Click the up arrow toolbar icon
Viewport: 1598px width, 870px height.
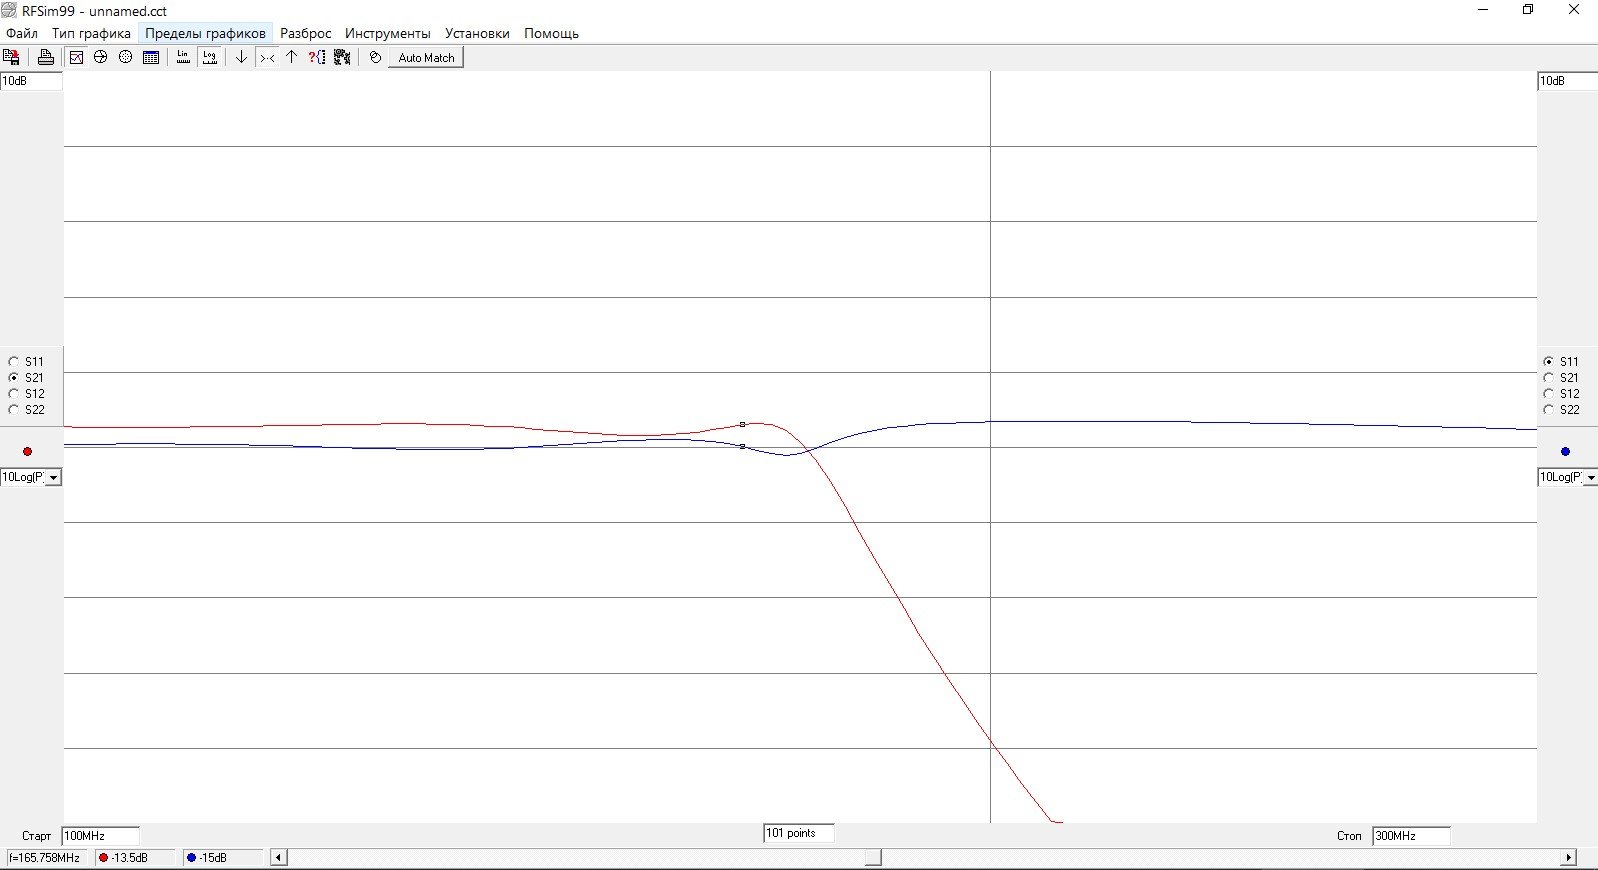(292, 58)
